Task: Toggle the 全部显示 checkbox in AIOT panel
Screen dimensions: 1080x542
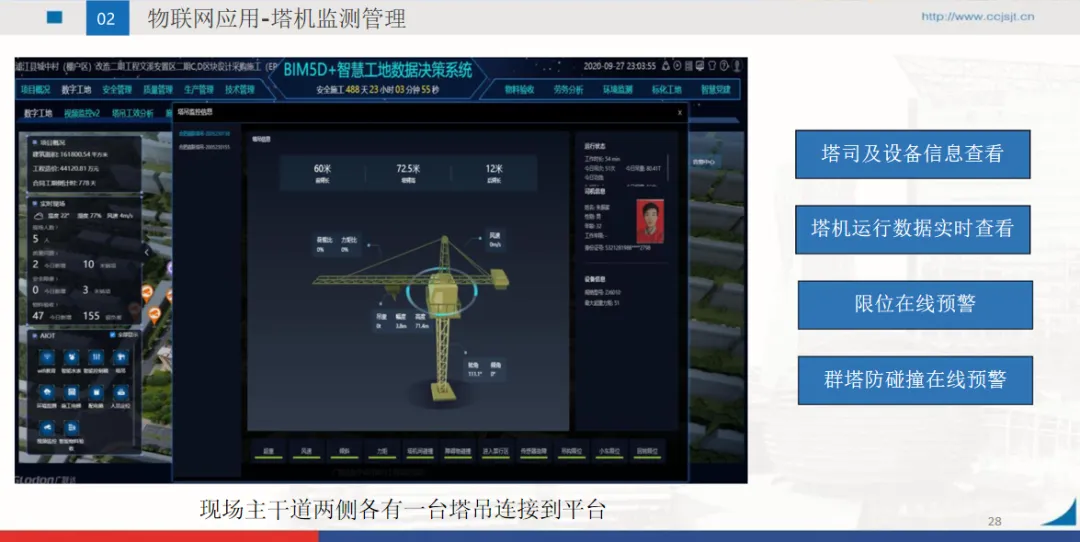Action: (112, 335)
